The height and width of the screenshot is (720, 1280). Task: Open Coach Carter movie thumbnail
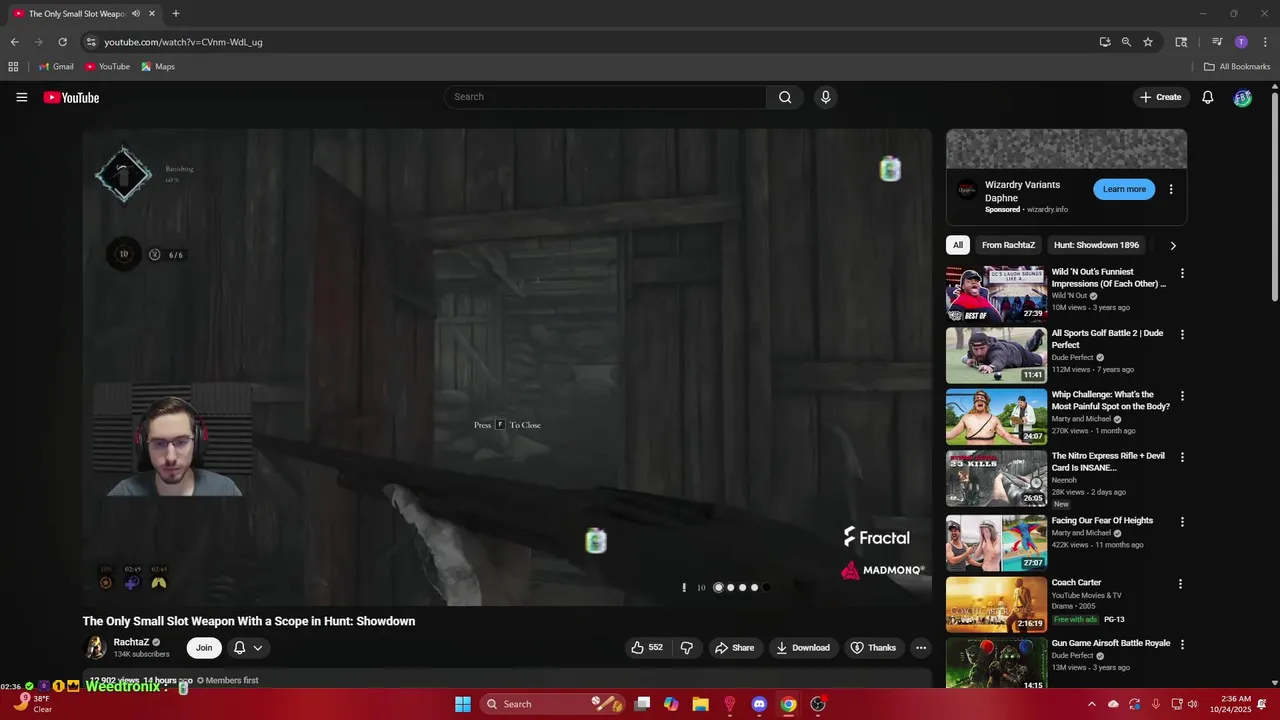996,604
